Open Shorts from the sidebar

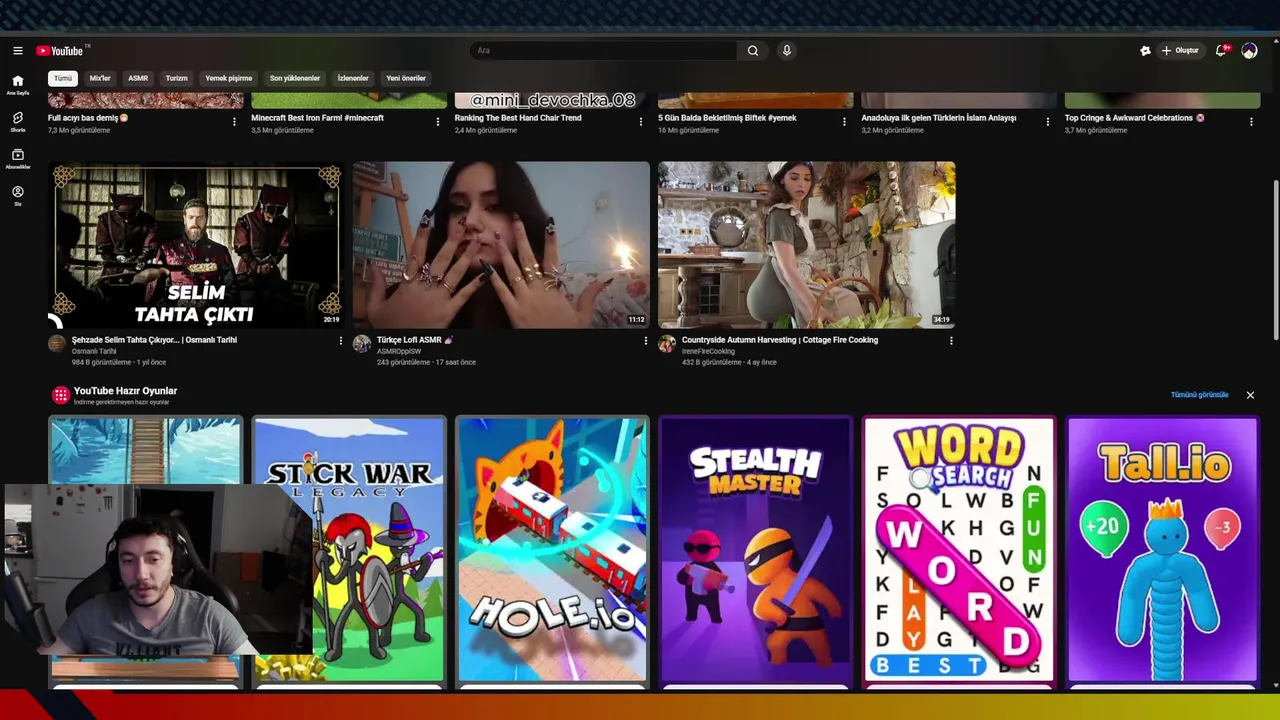tap(17, 121)
